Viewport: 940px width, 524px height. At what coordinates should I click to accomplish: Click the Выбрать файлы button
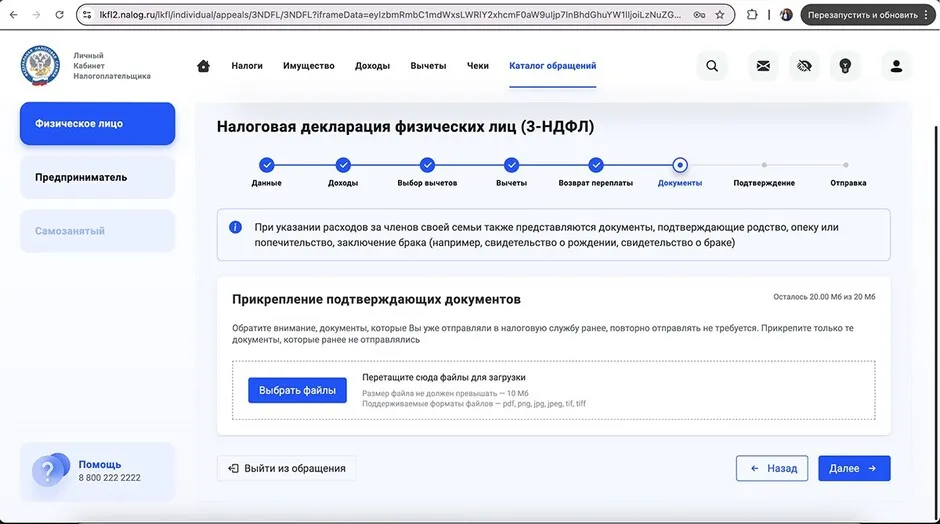[297, 390]
